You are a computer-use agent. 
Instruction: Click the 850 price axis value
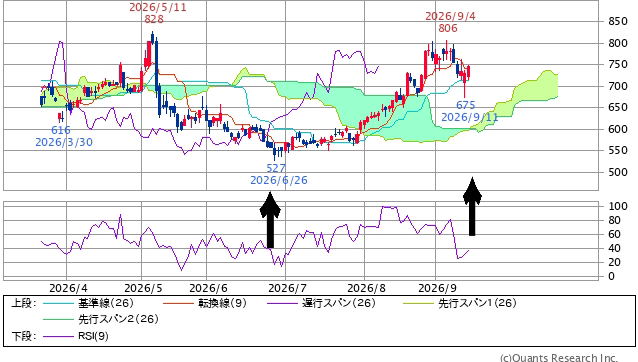[x=618, y=22]
